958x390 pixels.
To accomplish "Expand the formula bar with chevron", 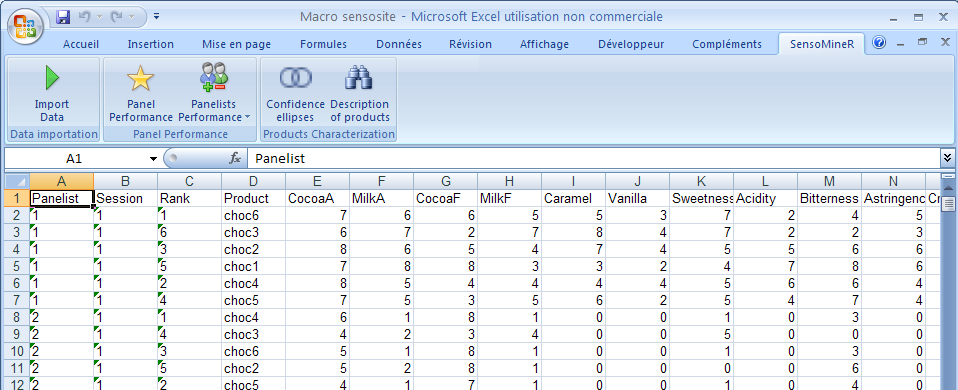I will (947, 158).
